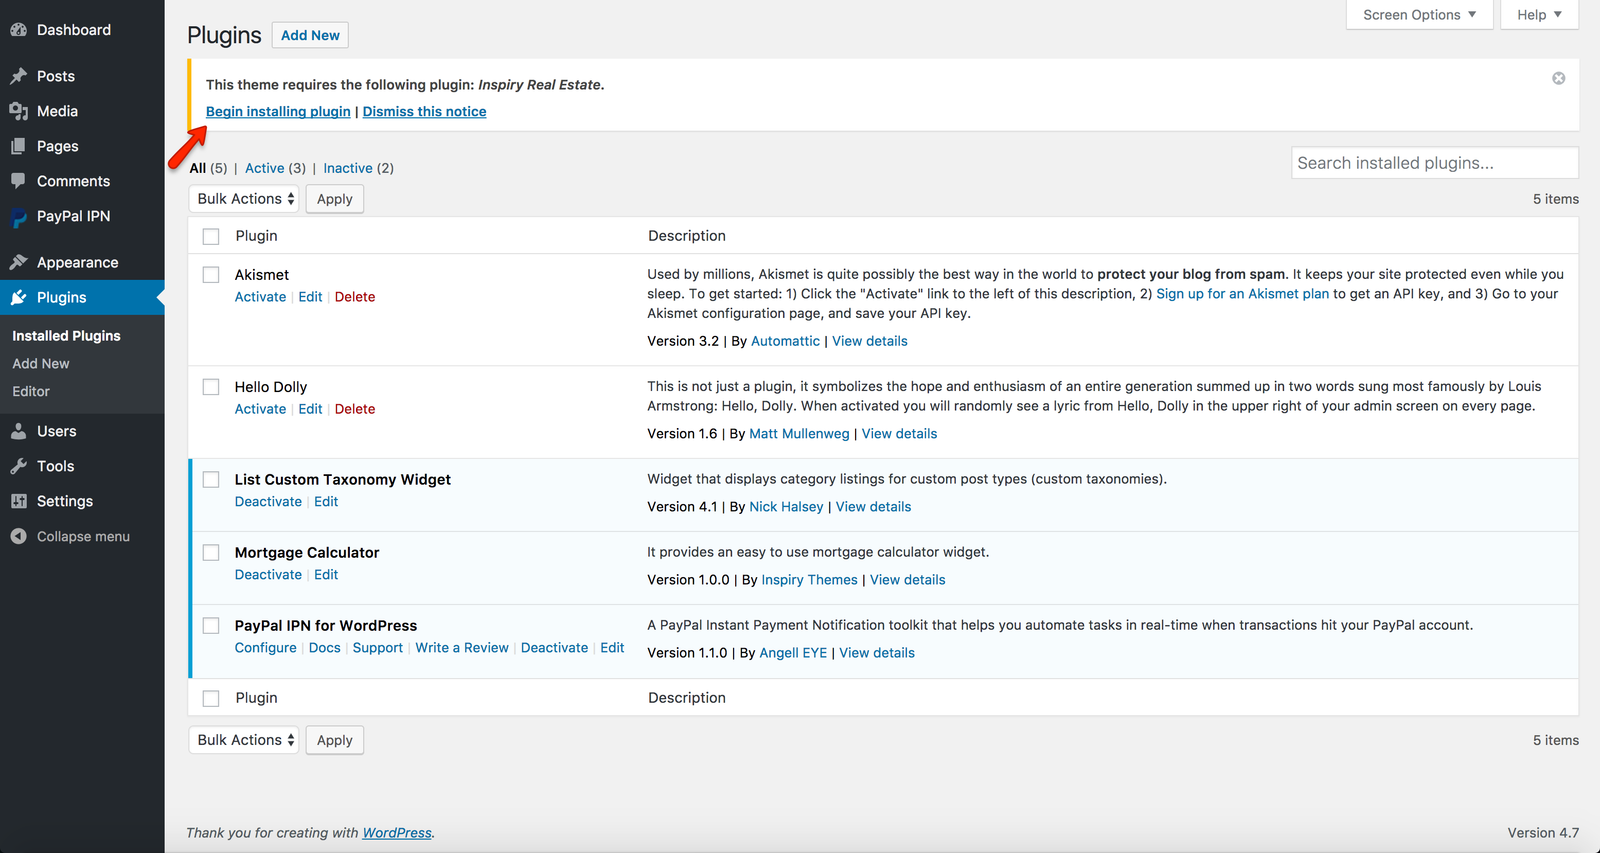Deactivate List Custom Taxonomy Widget

(x=268, y=502)
